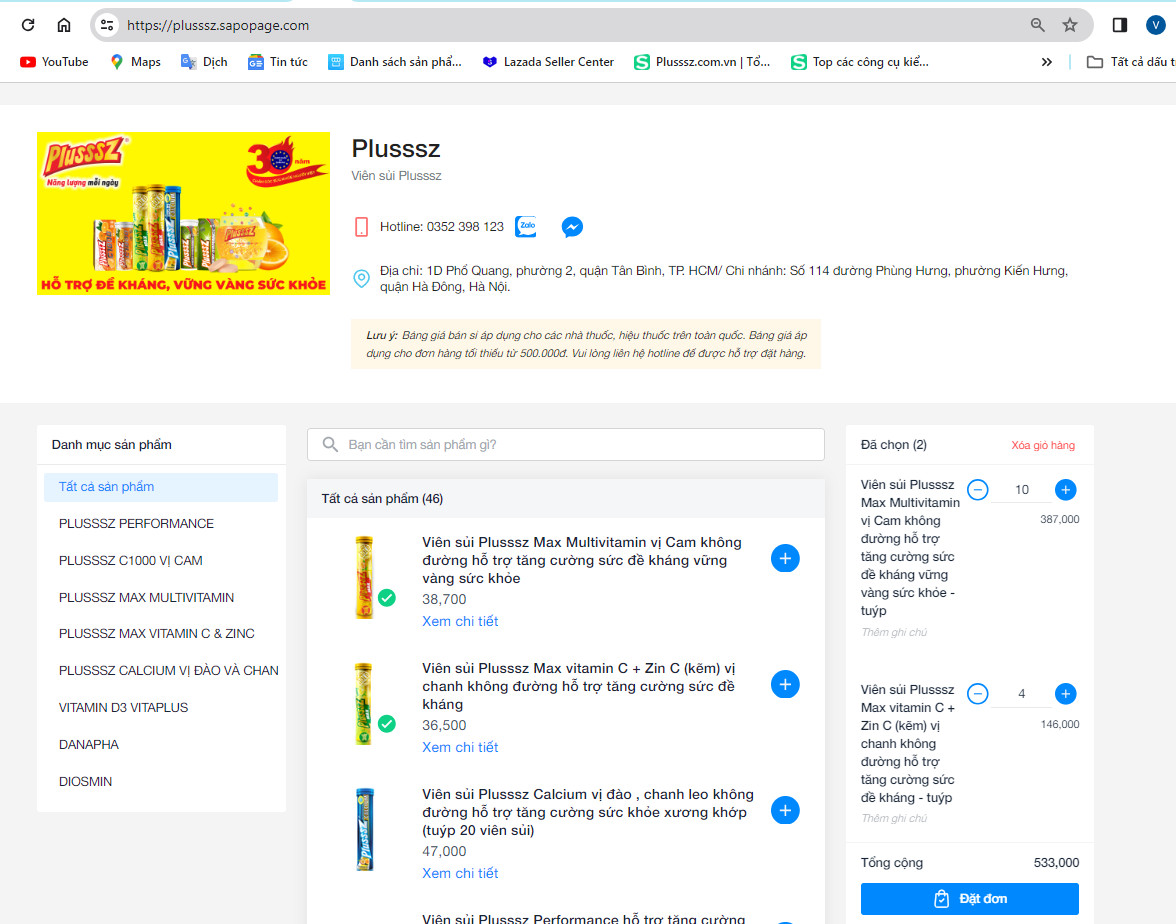This screenshot has width=1176, height=924.
Task: Open the Dịch translate bookmark
Action: pos(204,62)
